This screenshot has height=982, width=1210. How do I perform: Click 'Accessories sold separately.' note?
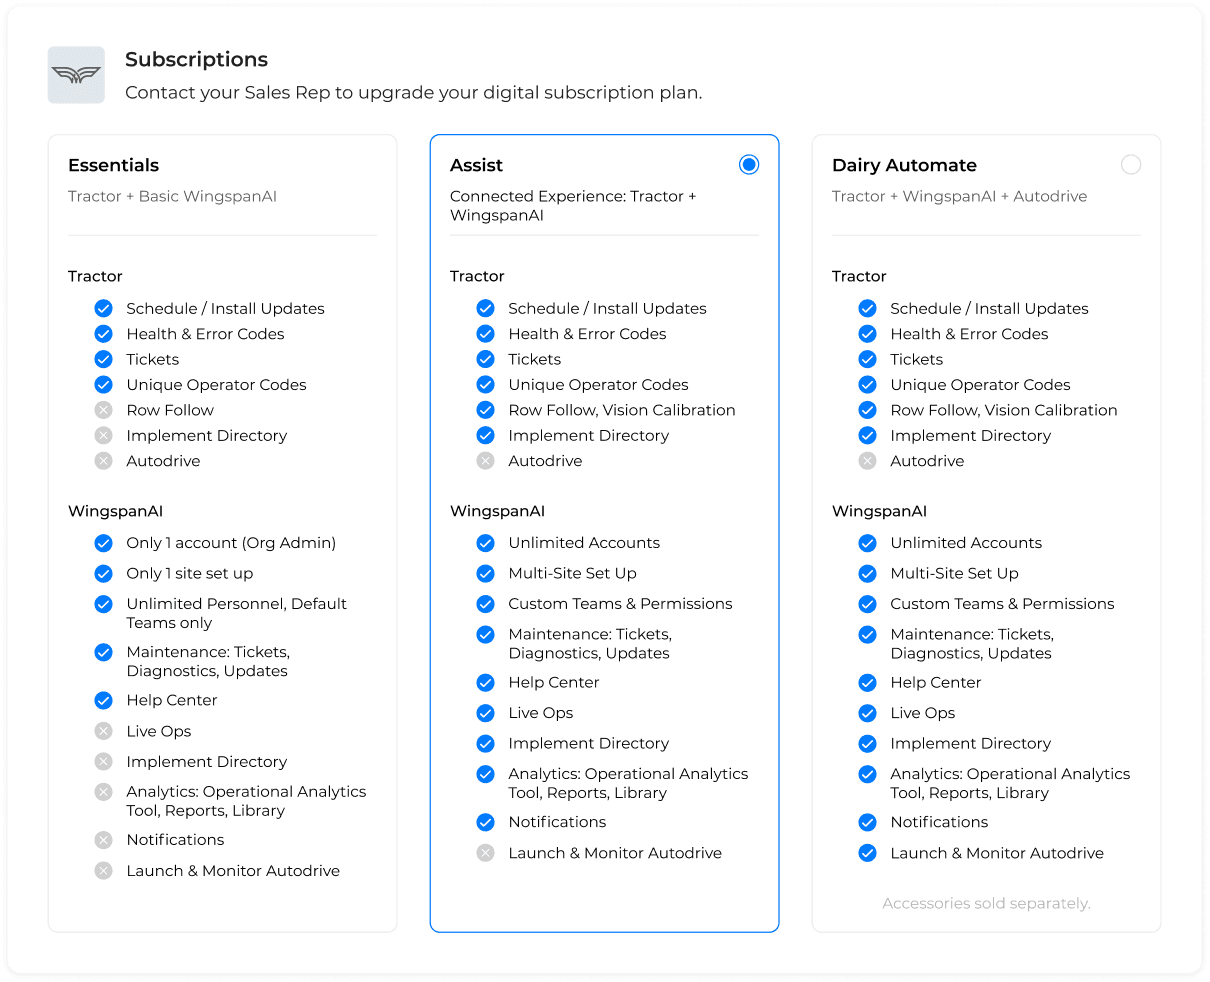986,903
